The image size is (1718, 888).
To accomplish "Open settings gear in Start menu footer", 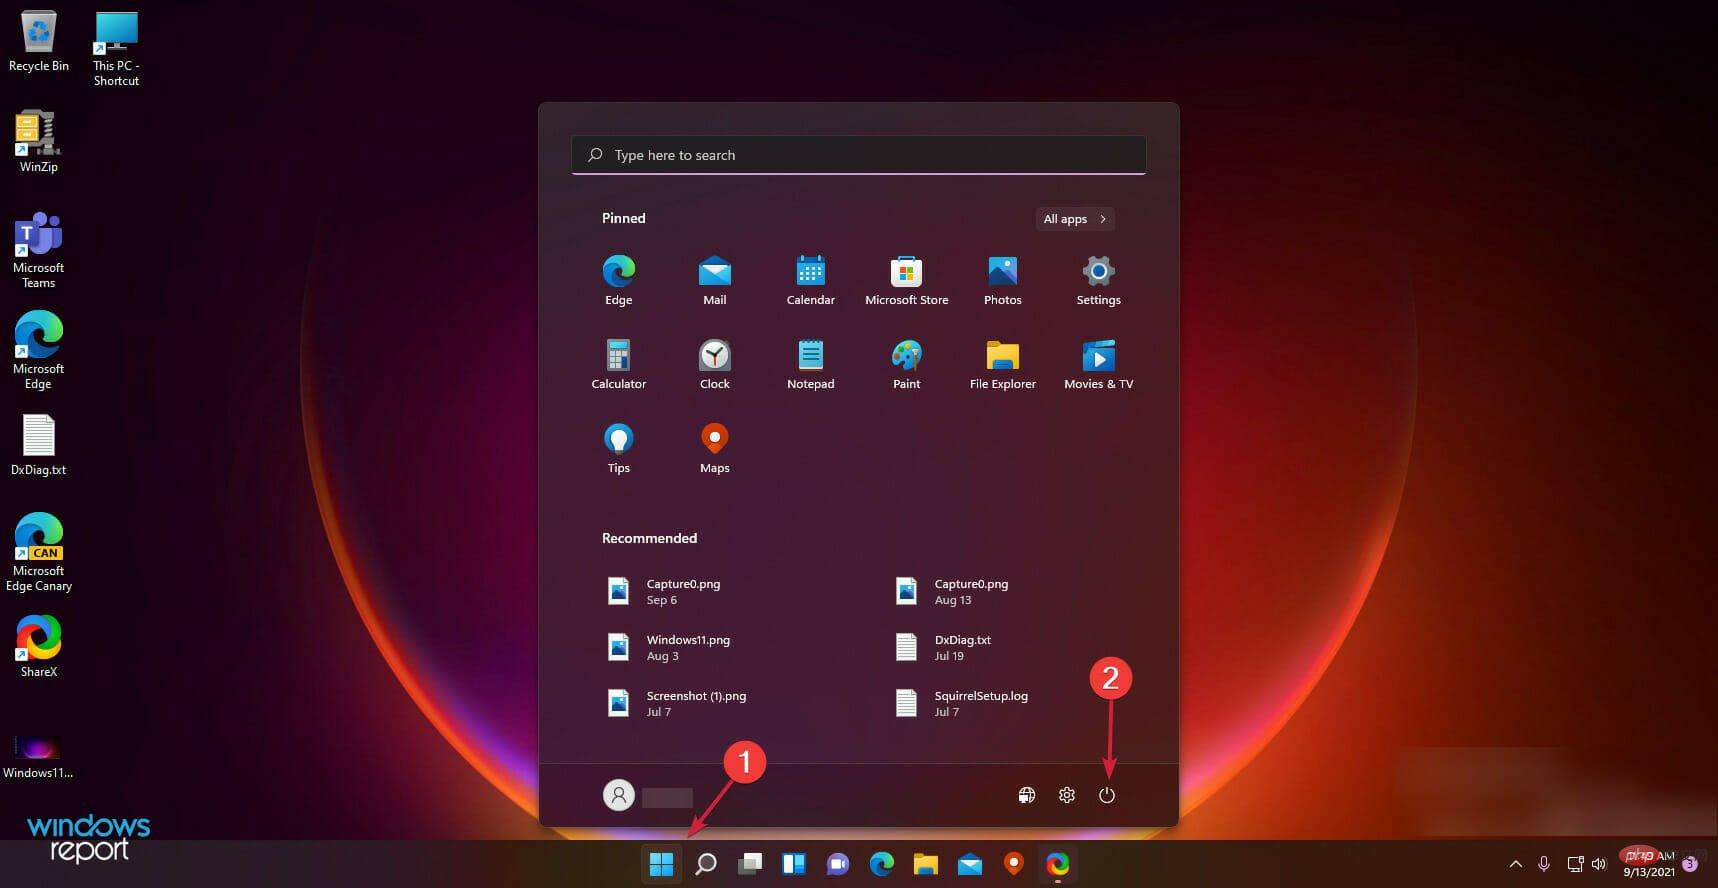I will tap(1066, 795).
